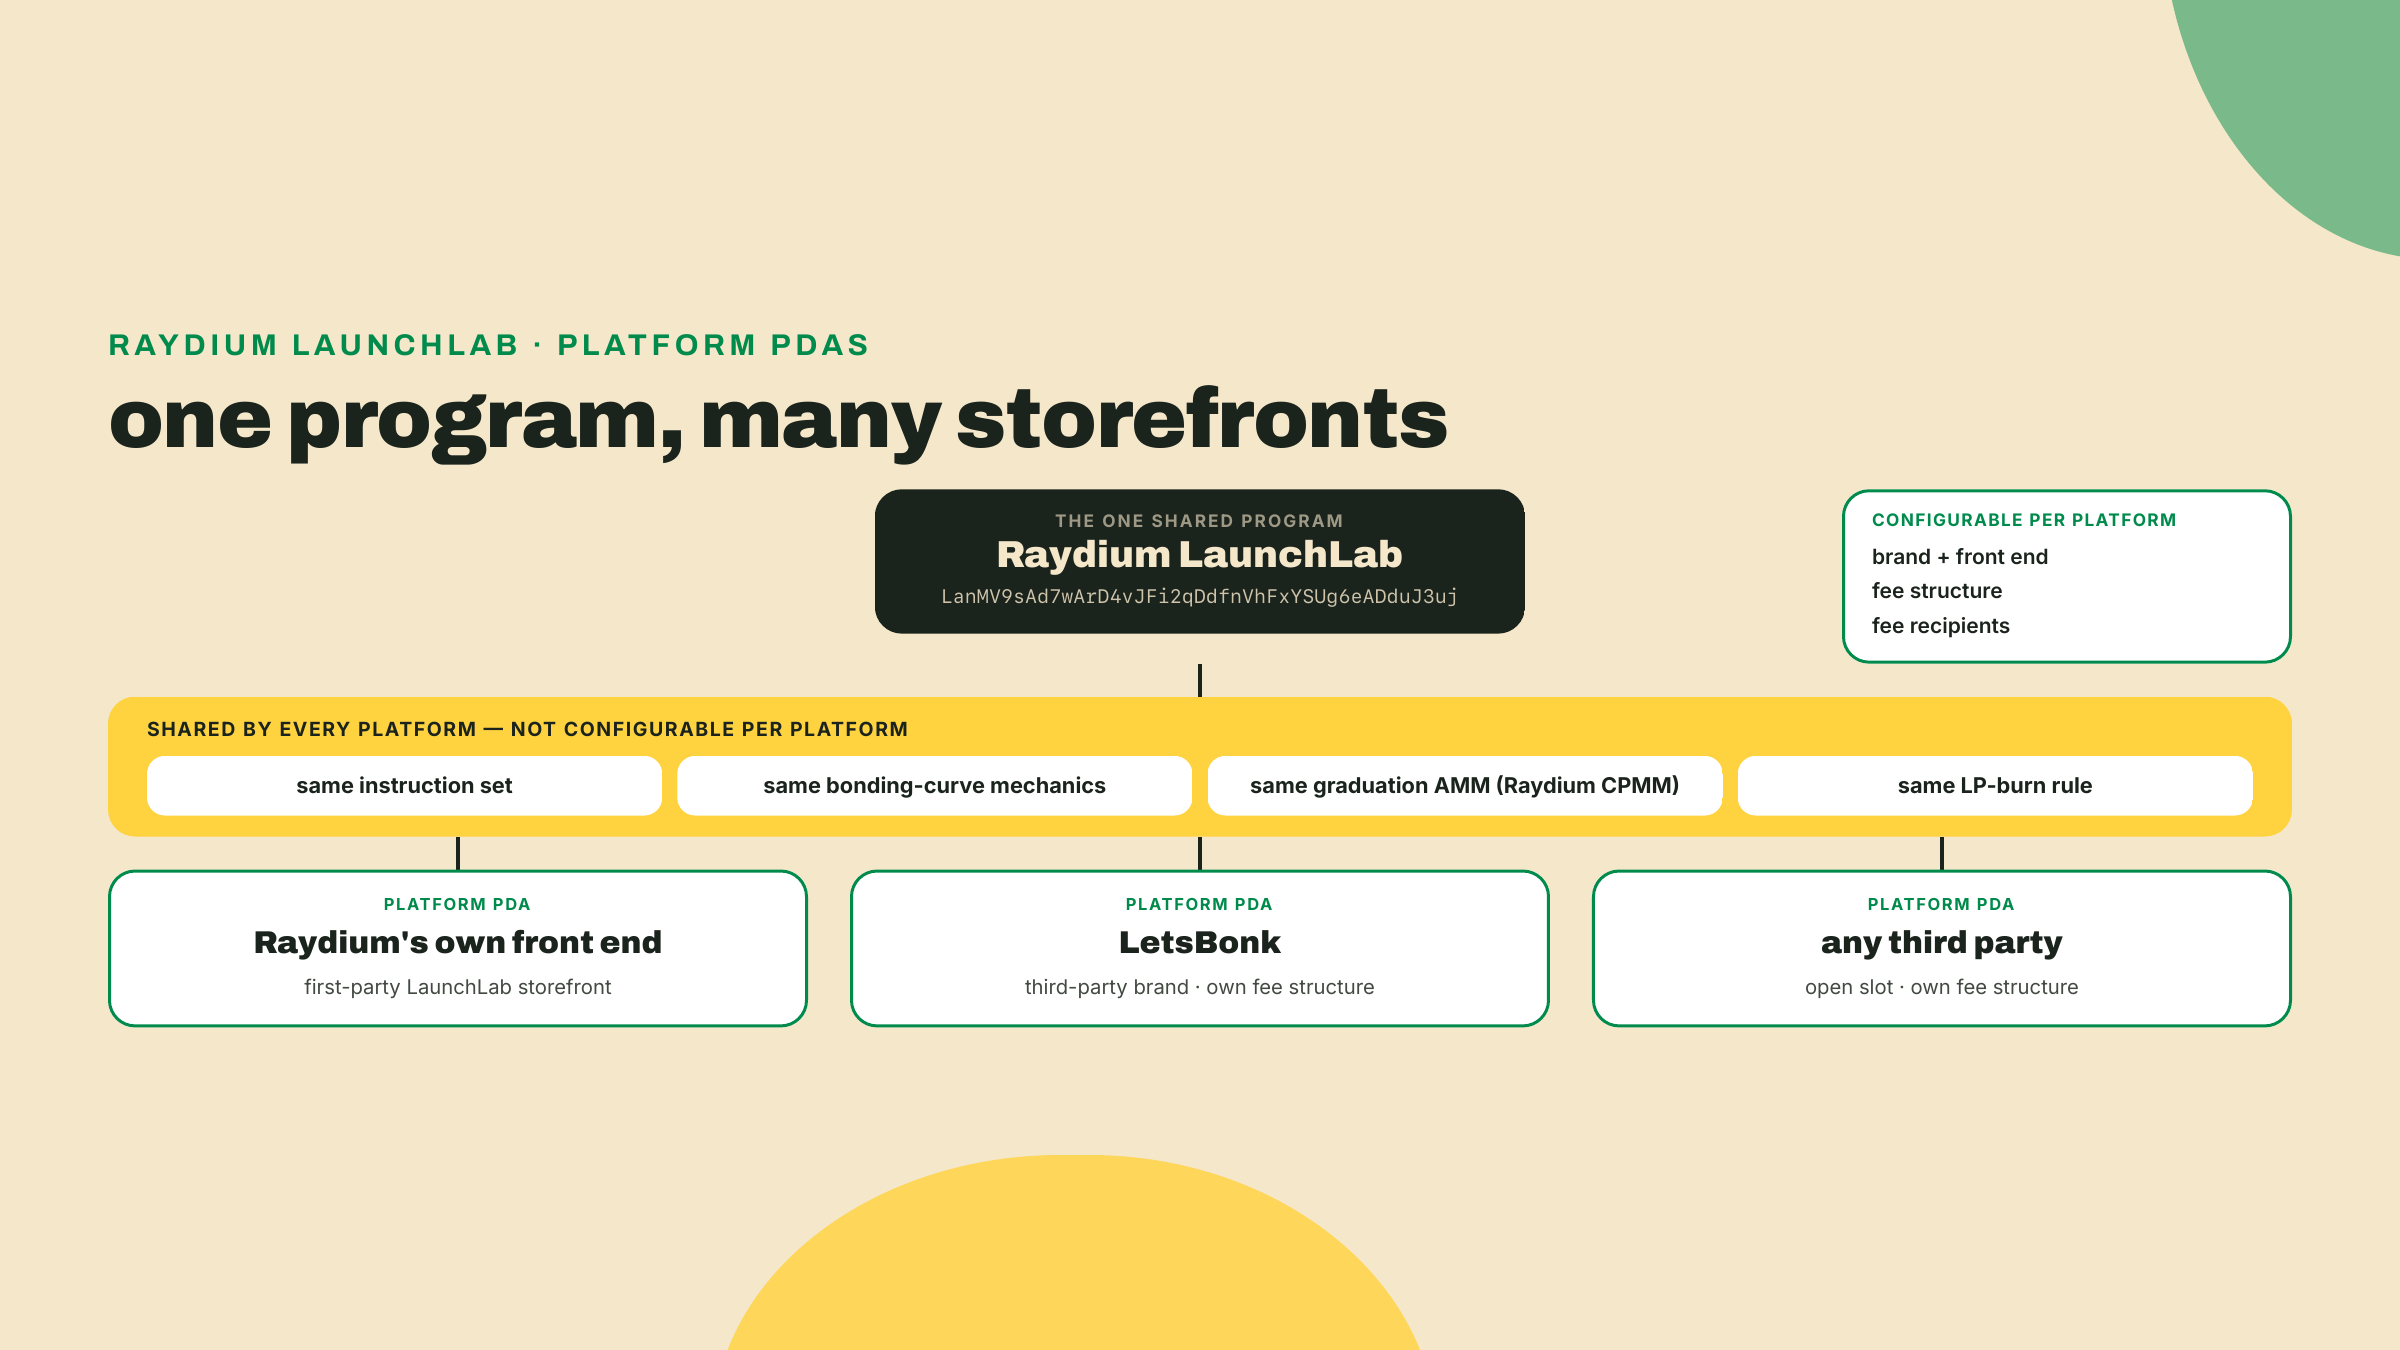
Task: Click the "CONFIGURABLE PER PLATFORM" heading
Action: pyautogui.click(x=2024, y=520)
